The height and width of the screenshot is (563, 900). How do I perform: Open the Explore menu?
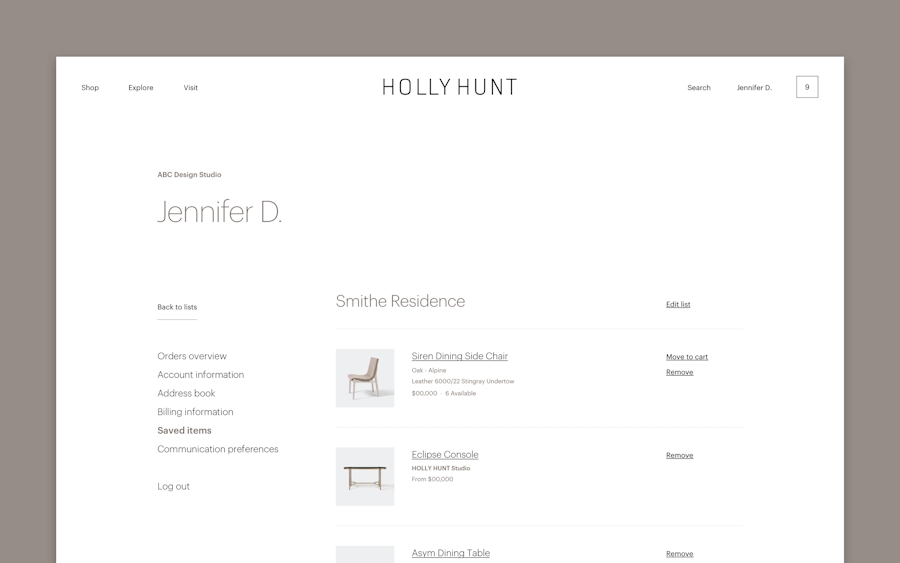(141, 88)
